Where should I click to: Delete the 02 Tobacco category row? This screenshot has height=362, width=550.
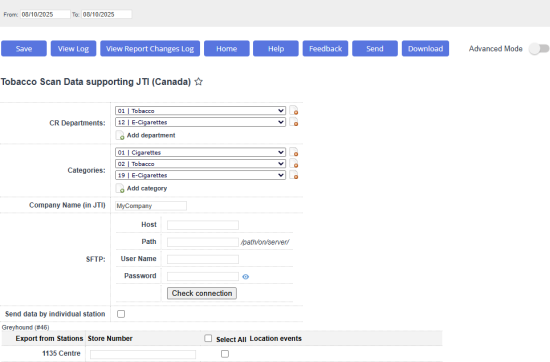coord(294,164)
